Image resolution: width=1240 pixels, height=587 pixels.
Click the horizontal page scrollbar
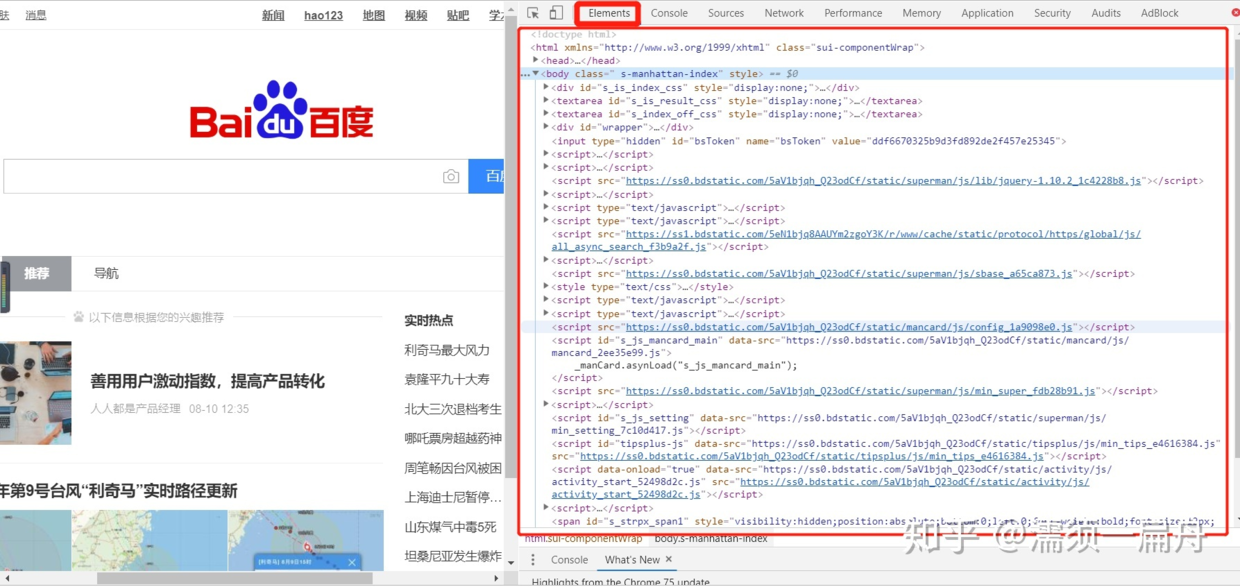(234, 578)
